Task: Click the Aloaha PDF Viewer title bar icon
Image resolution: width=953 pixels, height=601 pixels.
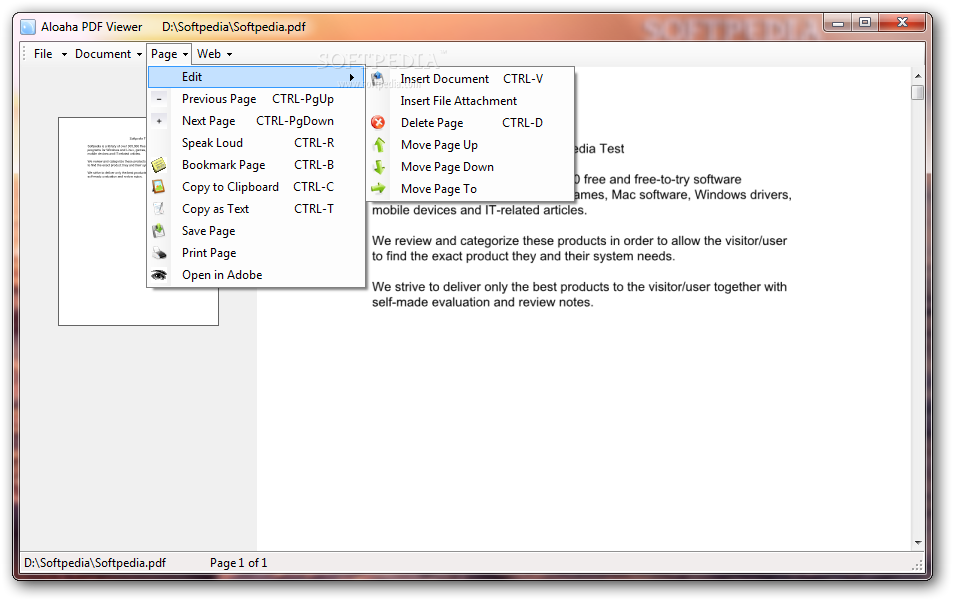Action: (x=27, y=27)
